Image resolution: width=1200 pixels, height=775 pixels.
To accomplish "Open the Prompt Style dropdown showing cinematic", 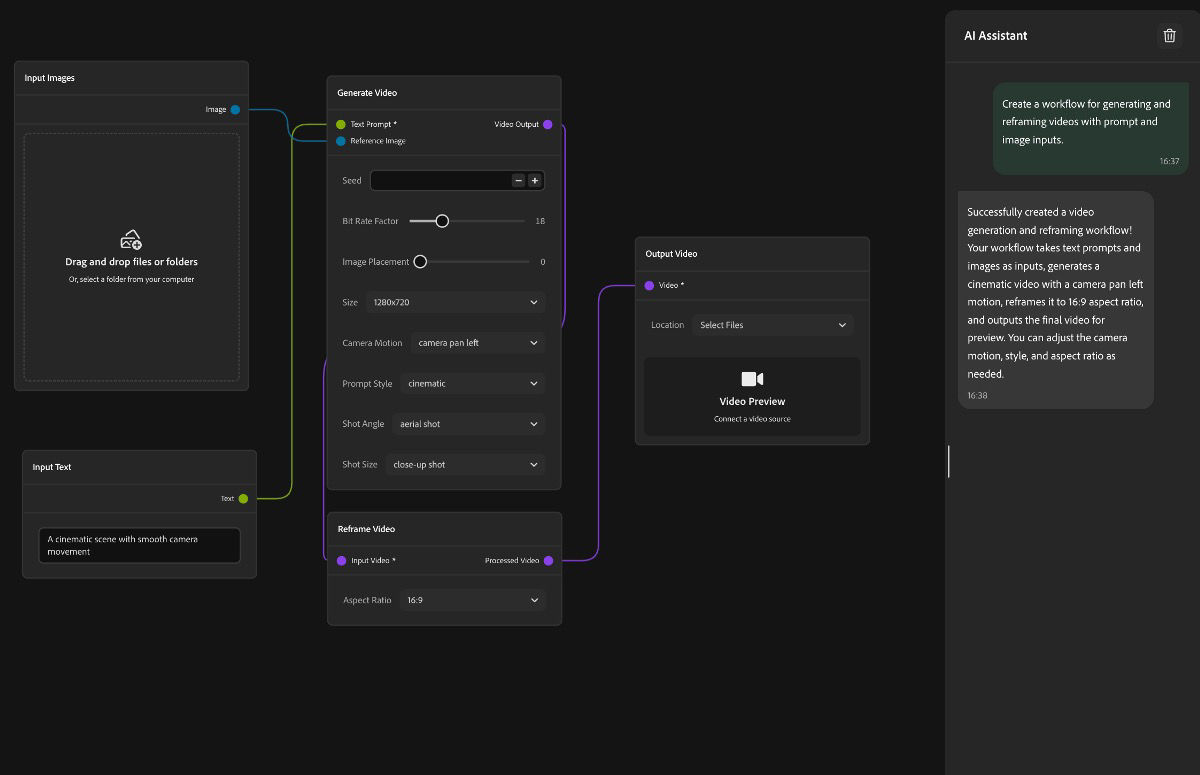I will (x=472, y=383).
